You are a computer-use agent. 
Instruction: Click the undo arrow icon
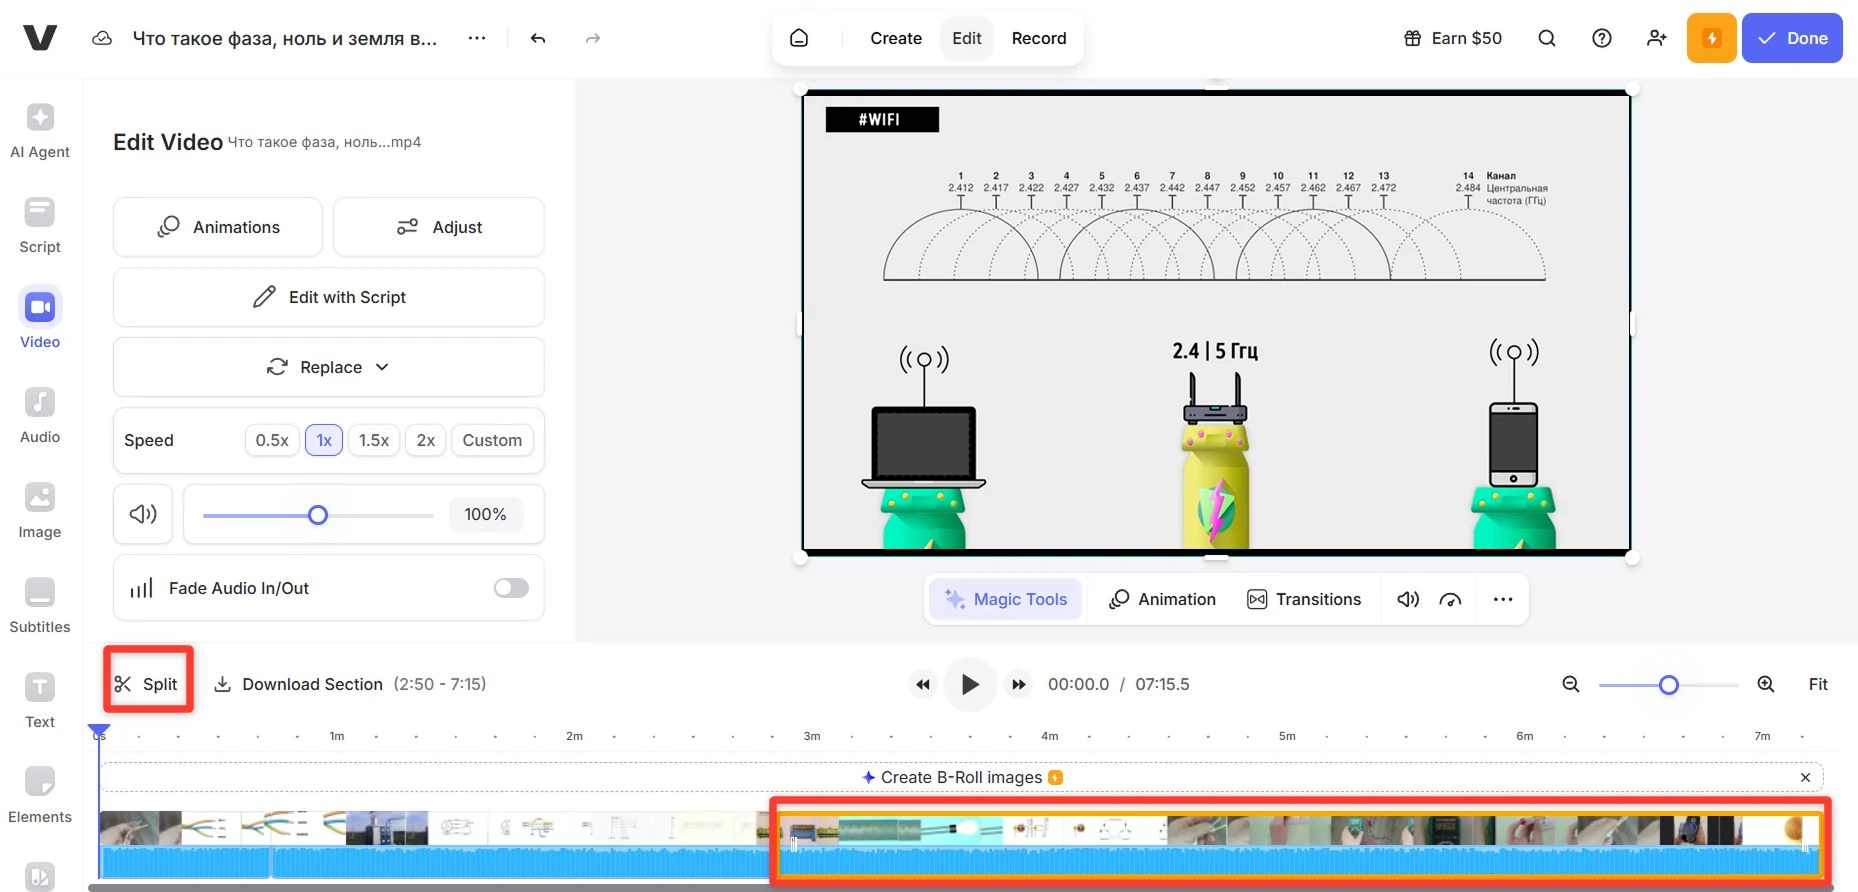coord(538,38)
